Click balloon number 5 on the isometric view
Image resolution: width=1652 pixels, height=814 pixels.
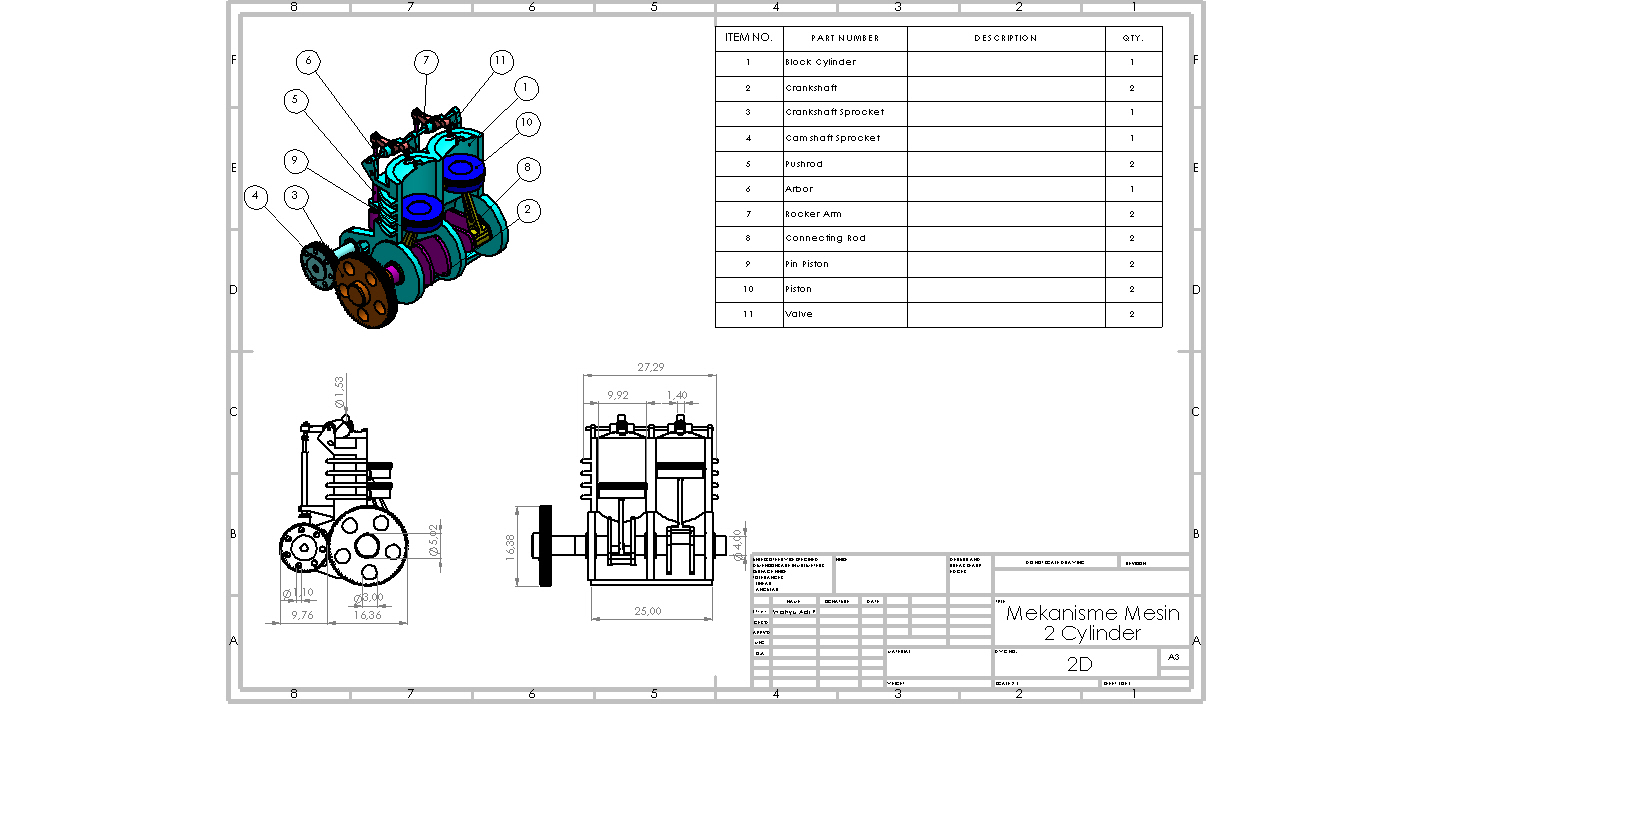point(295,100)
